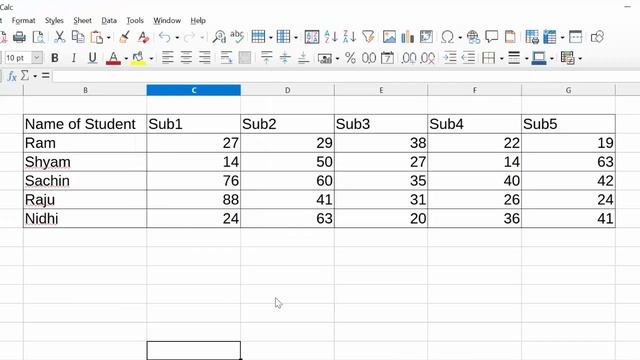Image resolution: width=640 pixels, height=360 pixels.
Task: Toggle Underline formatting
Action: 93,58
